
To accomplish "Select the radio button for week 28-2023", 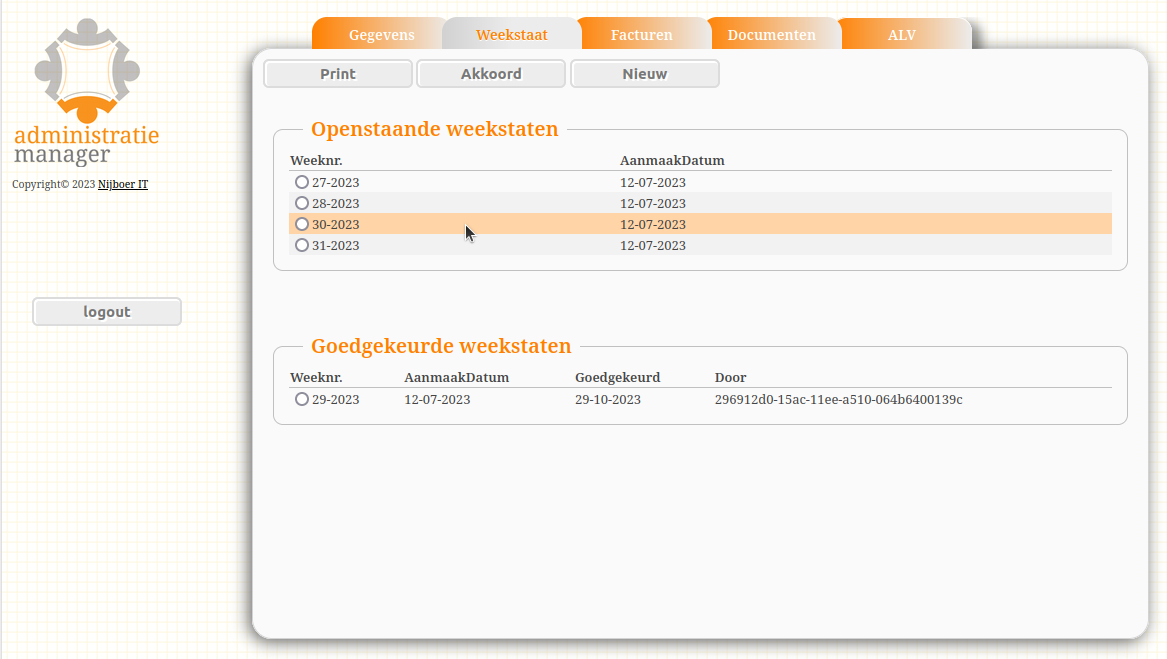I will click(x=302, y=203).
